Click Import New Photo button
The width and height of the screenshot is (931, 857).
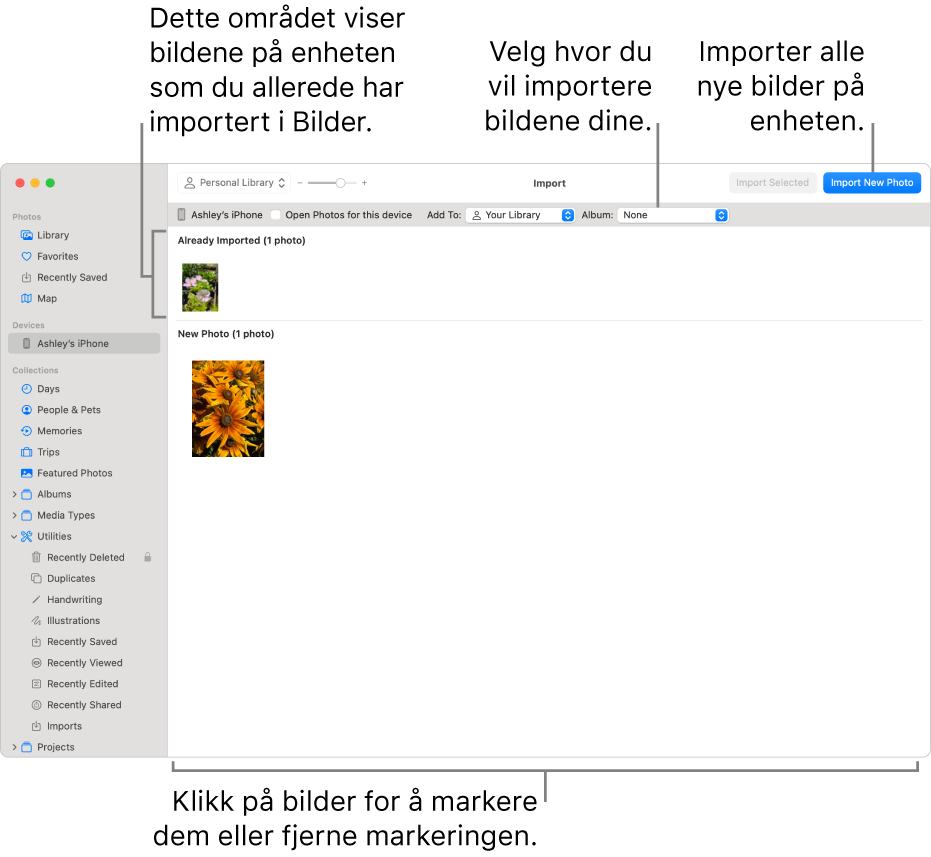872,183
